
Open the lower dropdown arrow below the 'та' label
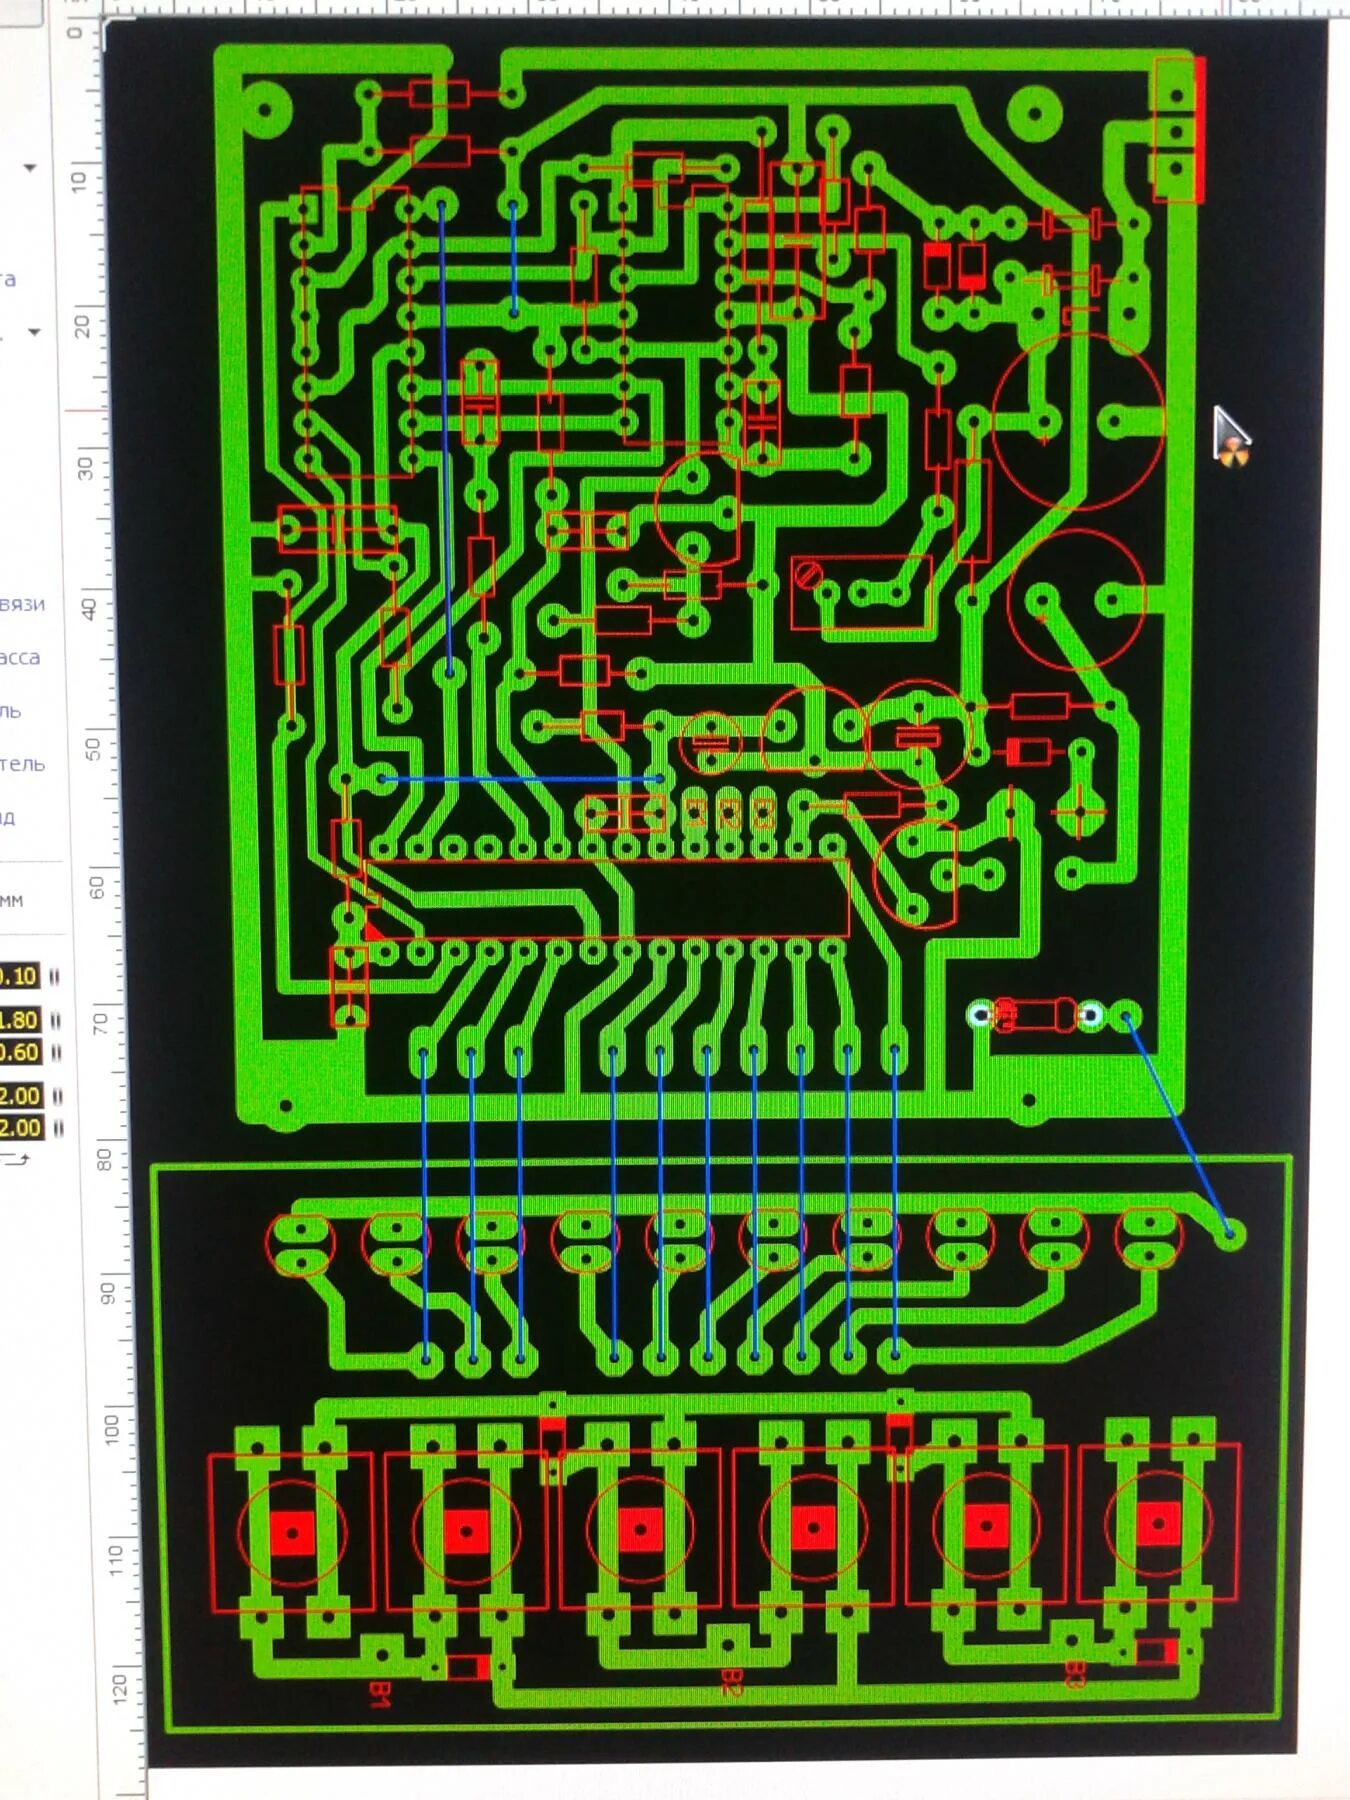click(34, 331)
